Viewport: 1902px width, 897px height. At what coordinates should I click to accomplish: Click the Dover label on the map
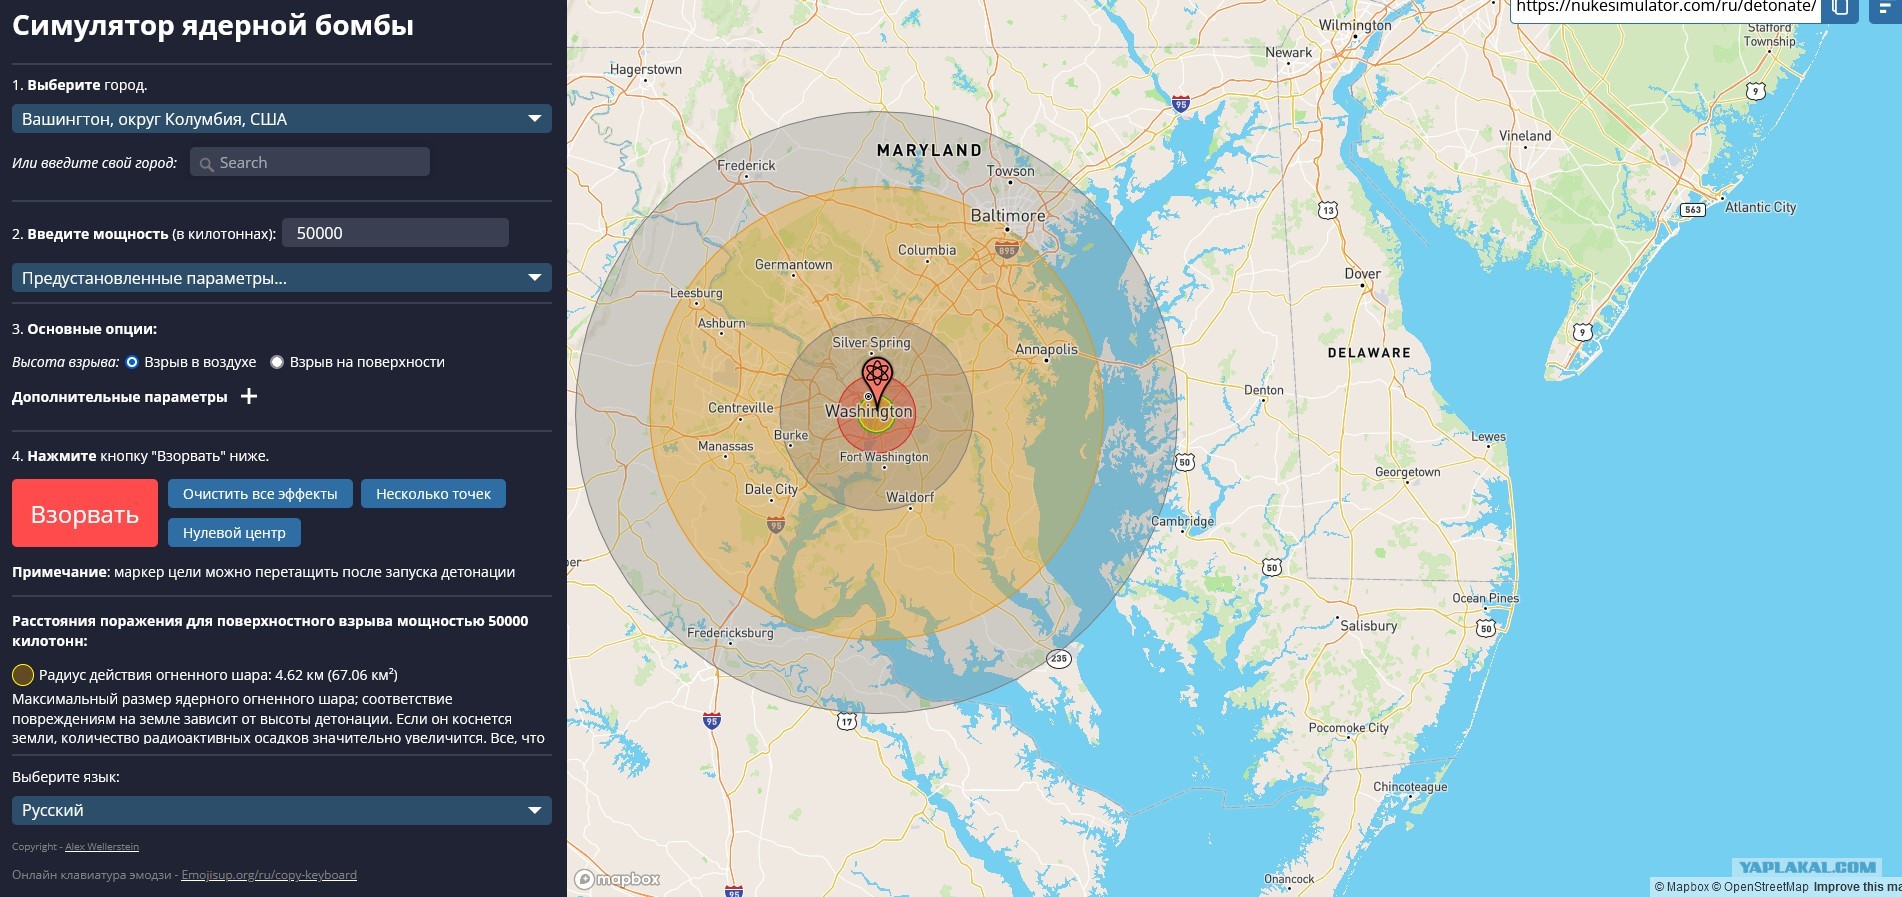pos(1362,274)
